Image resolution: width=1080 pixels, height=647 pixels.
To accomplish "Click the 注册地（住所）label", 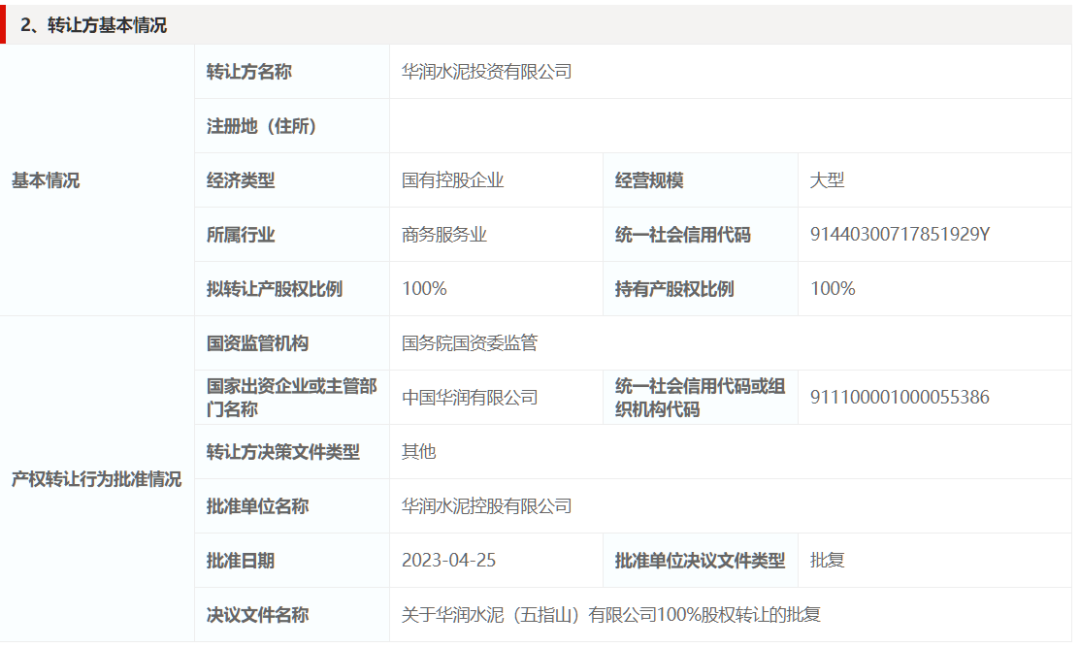I will (x=262, y=126).
